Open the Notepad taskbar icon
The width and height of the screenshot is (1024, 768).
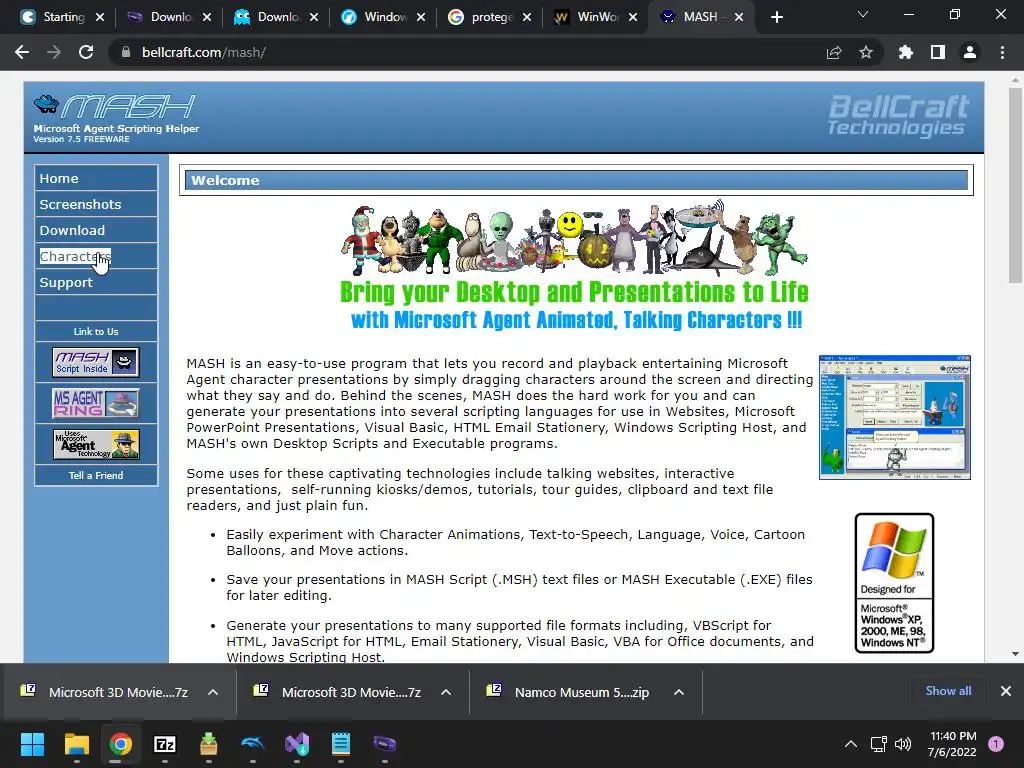point(341,744)
